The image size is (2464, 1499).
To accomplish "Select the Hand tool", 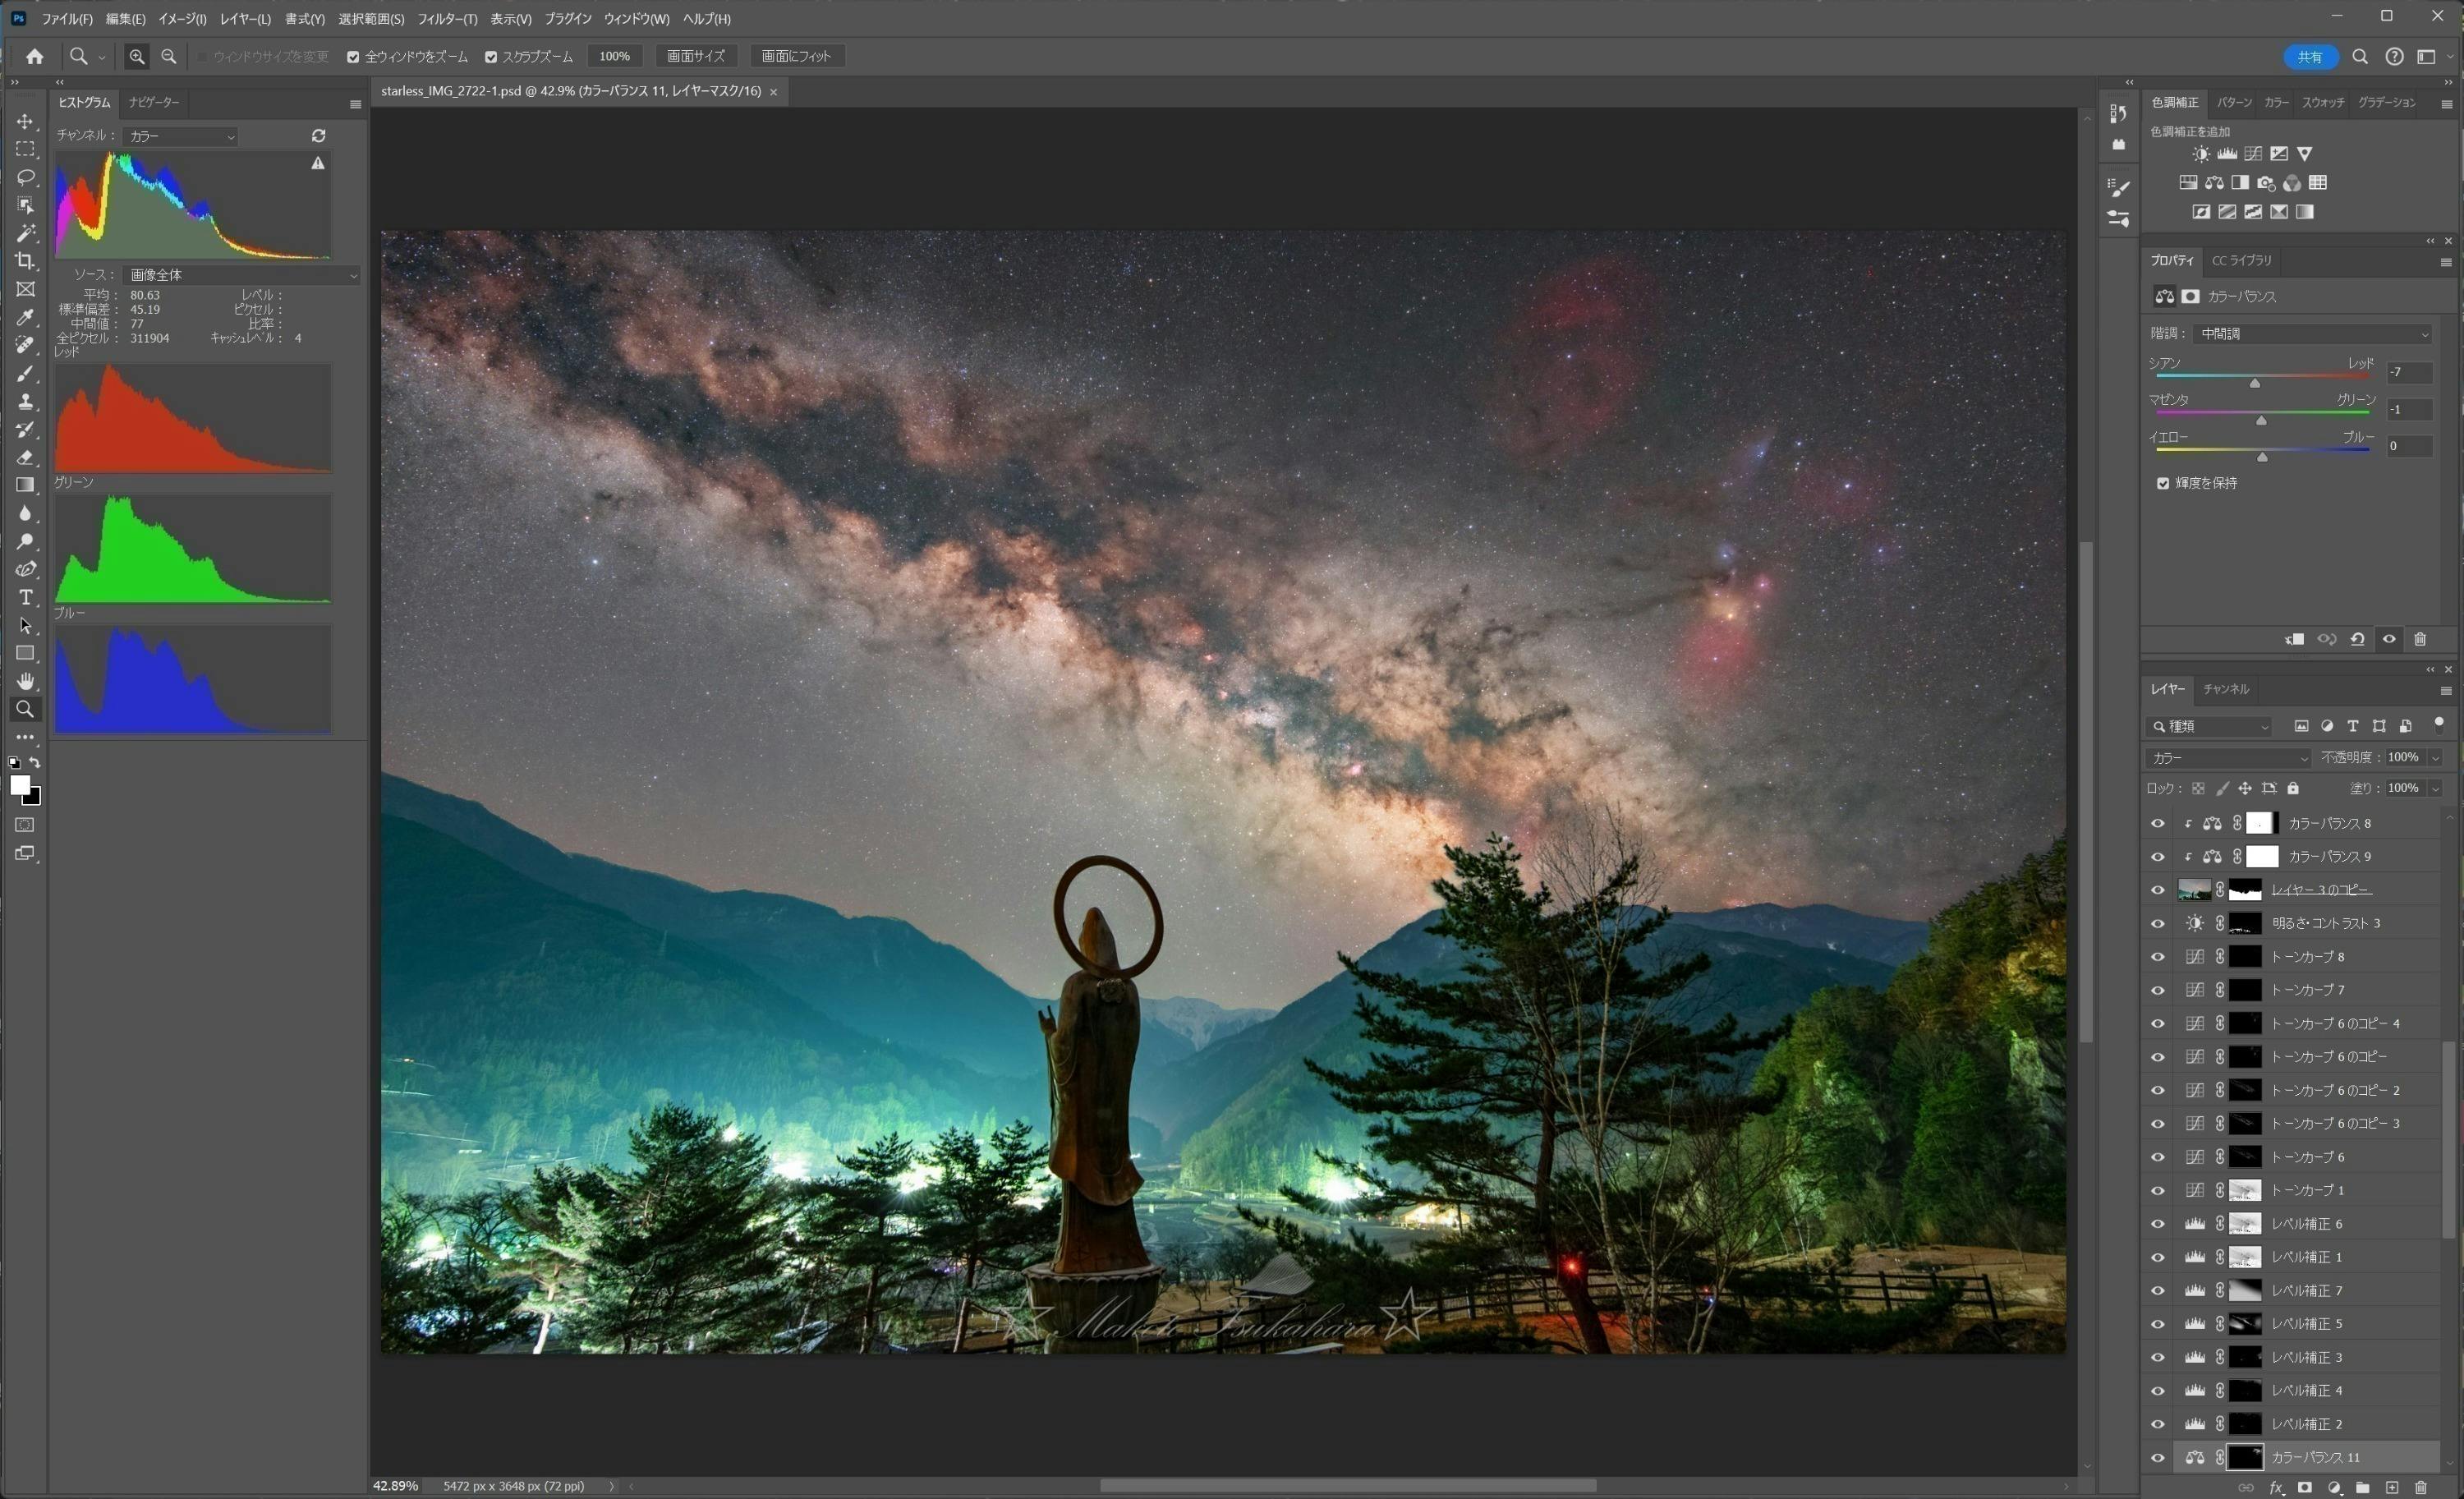I will pos(25,681).
